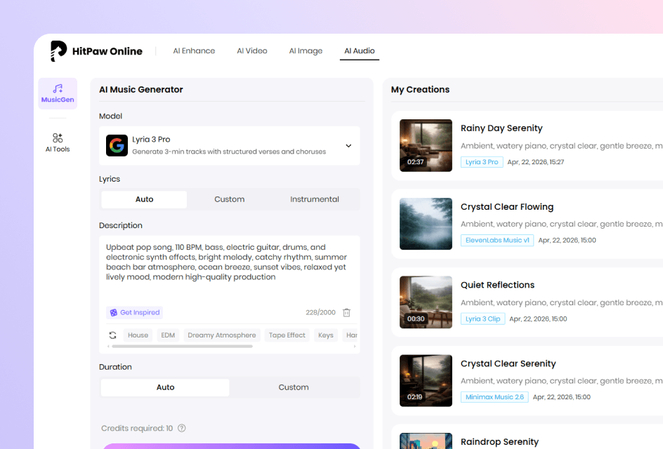Add the Keys tag
The image size is (663, 449).
point(326,335)
